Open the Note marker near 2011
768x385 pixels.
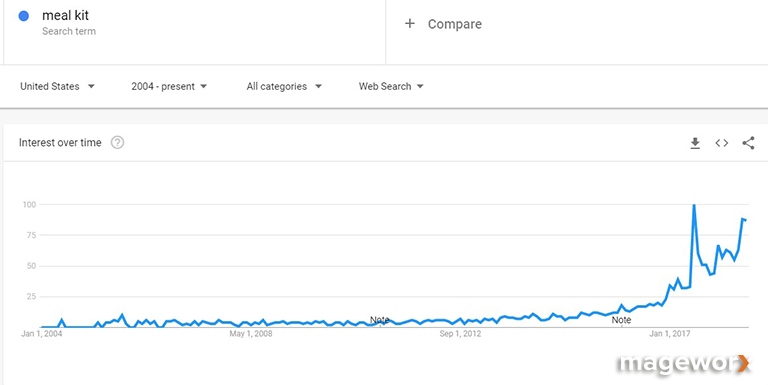click(380, 320)
